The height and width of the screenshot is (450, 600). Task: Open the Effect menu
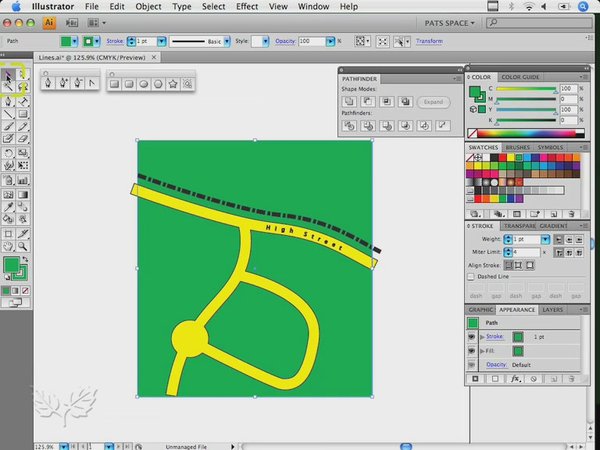(246, 6)
